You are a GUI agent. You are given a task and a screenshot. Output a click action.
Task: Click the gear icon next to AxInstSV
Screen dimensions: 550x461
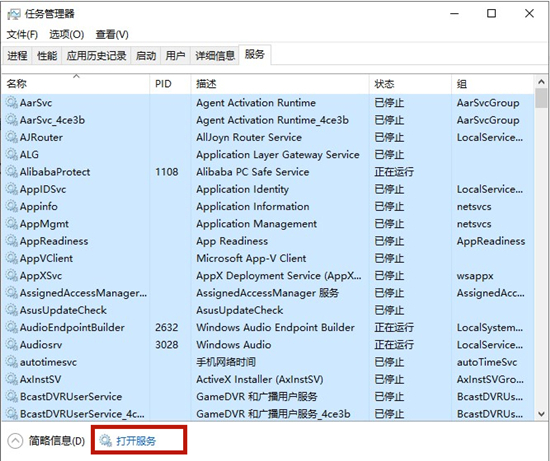tap(12, 379)
